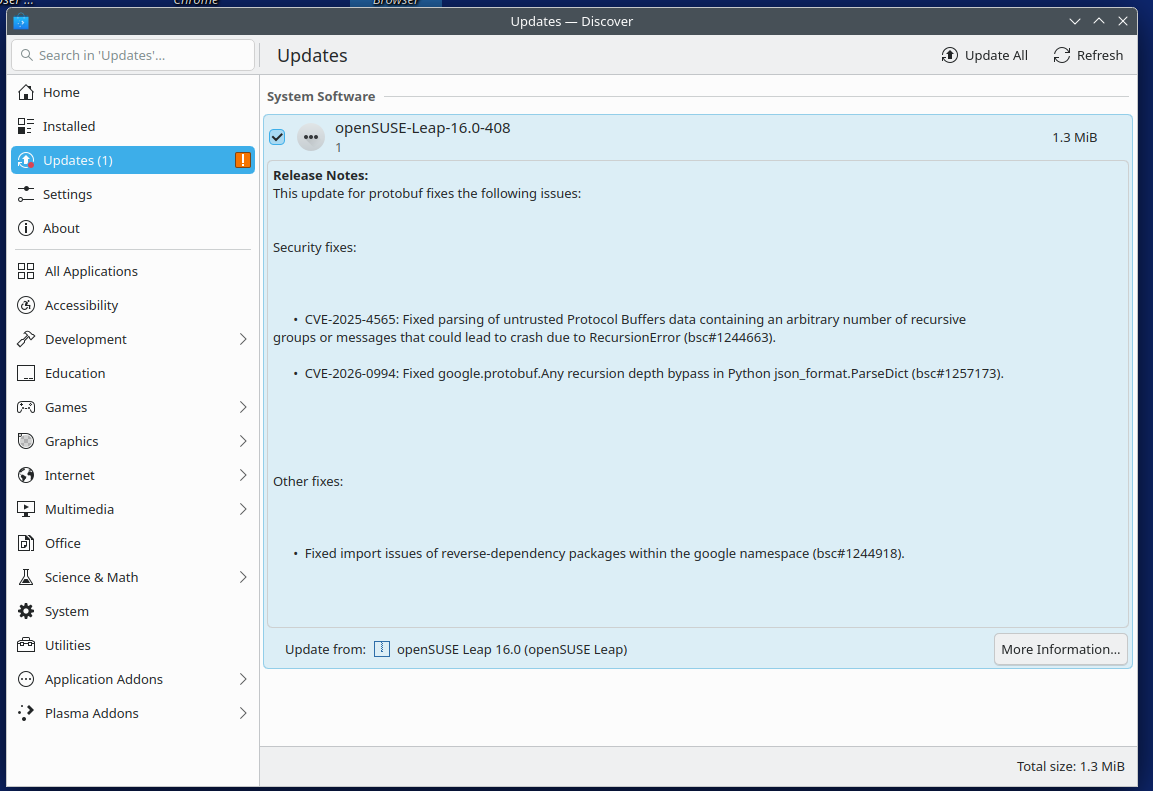The image size is (1153, 791).
Task: Click the System gear icon
Action: pyautogui.click(x=27, y=611)
